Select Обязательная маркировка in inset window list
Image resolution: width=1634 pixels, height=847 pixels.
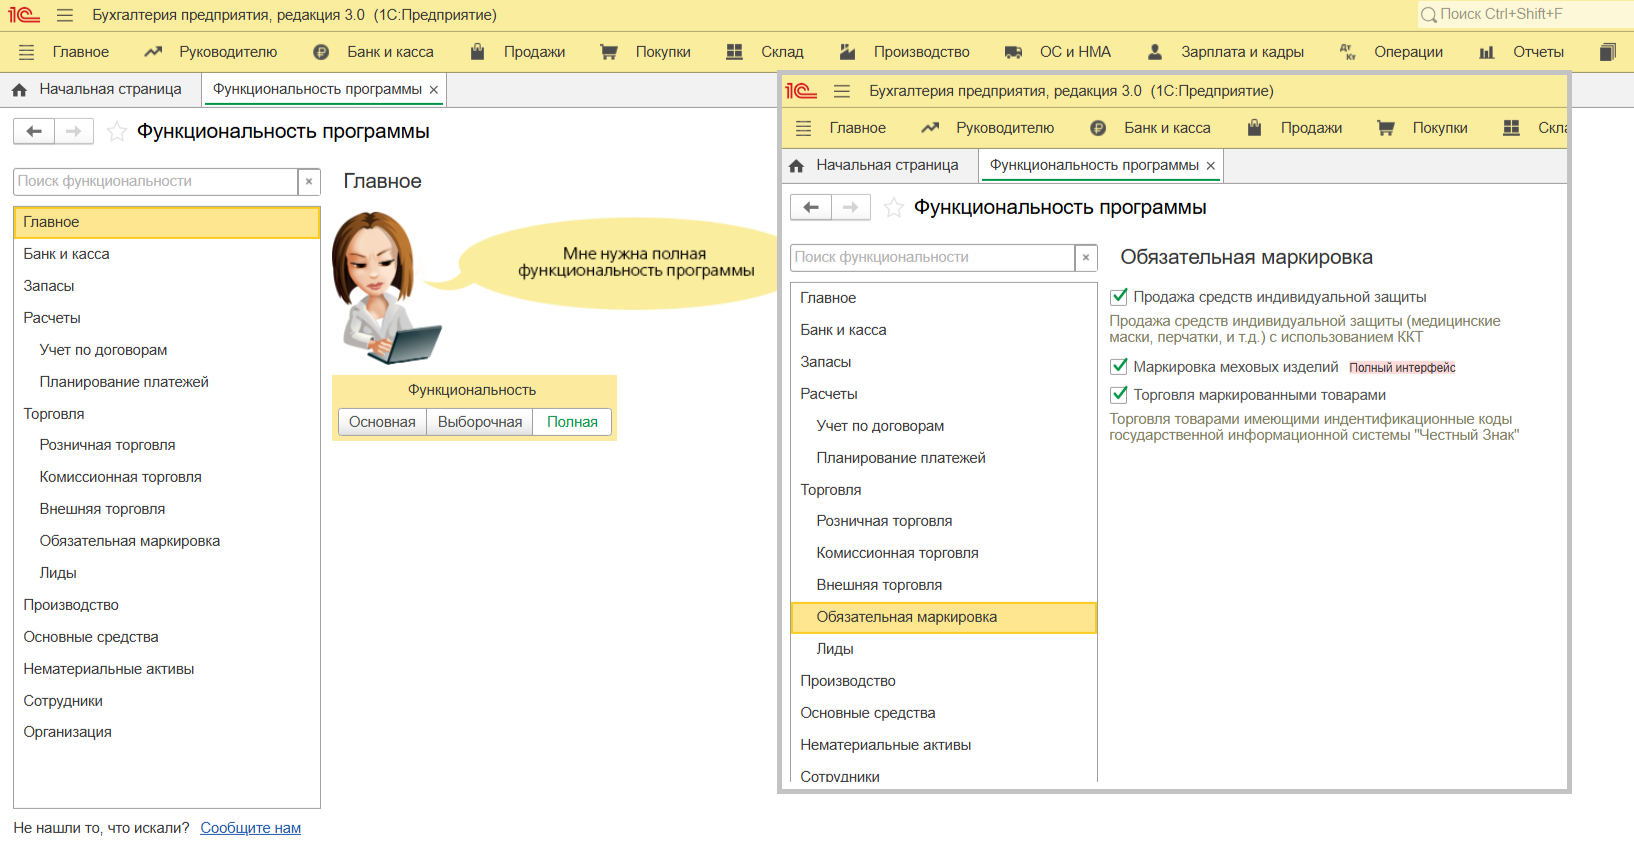pos(944,617)
